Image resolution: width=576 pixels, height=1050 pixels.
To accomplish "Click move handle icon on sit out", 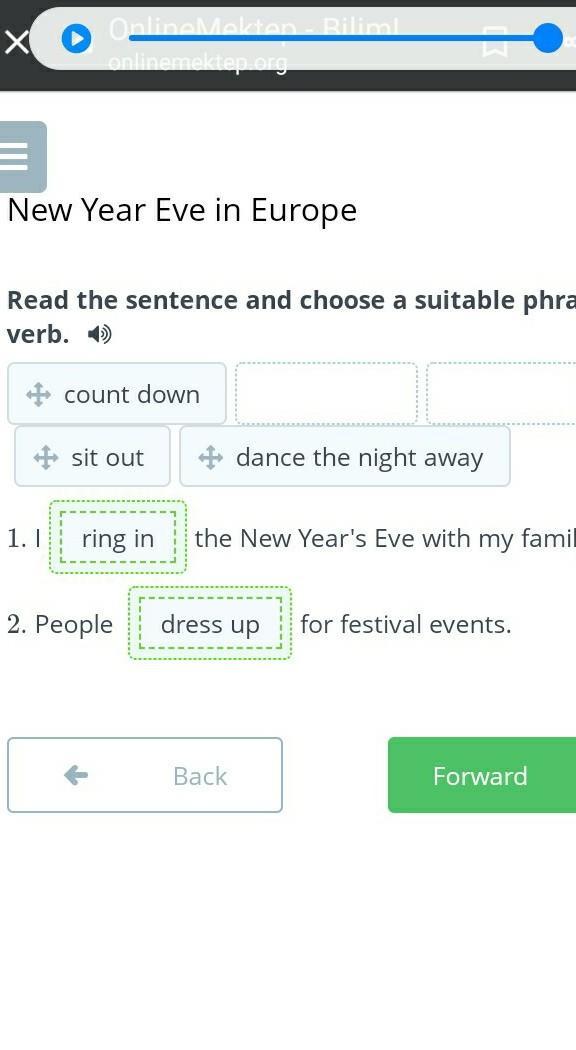I will tap(46, 458).
